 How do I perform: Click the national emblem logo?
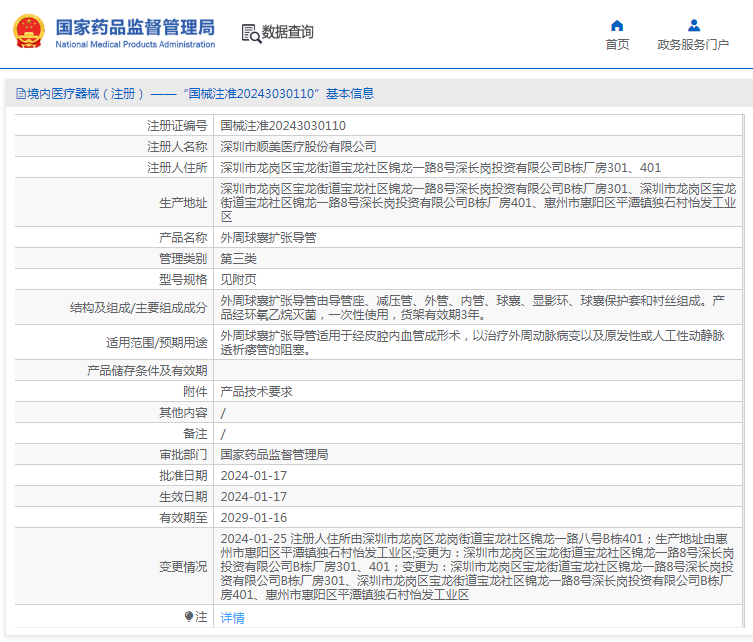[29, 32]
